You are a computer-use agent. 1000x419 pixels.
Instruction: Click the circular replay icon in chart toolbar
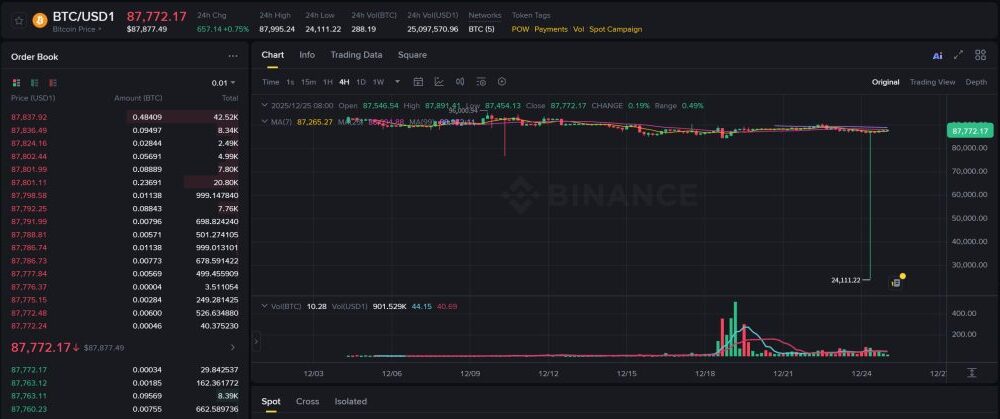click(x=502, y=82)
